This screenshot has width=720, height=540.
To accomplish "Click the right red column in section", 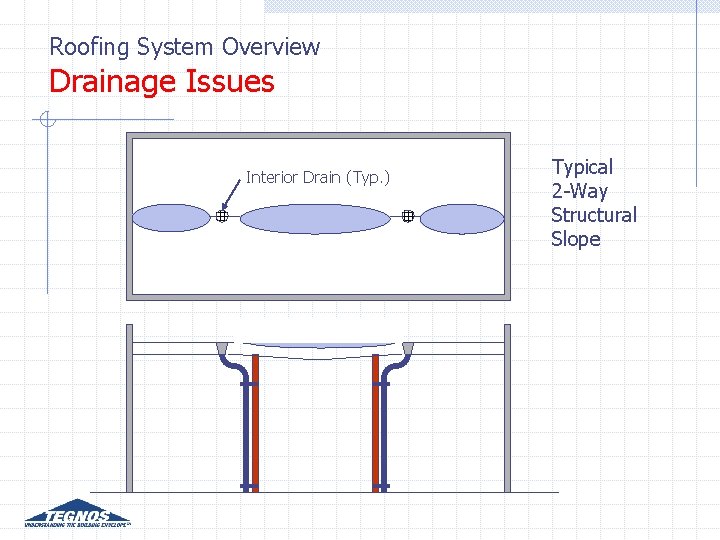I will [376, 423].
